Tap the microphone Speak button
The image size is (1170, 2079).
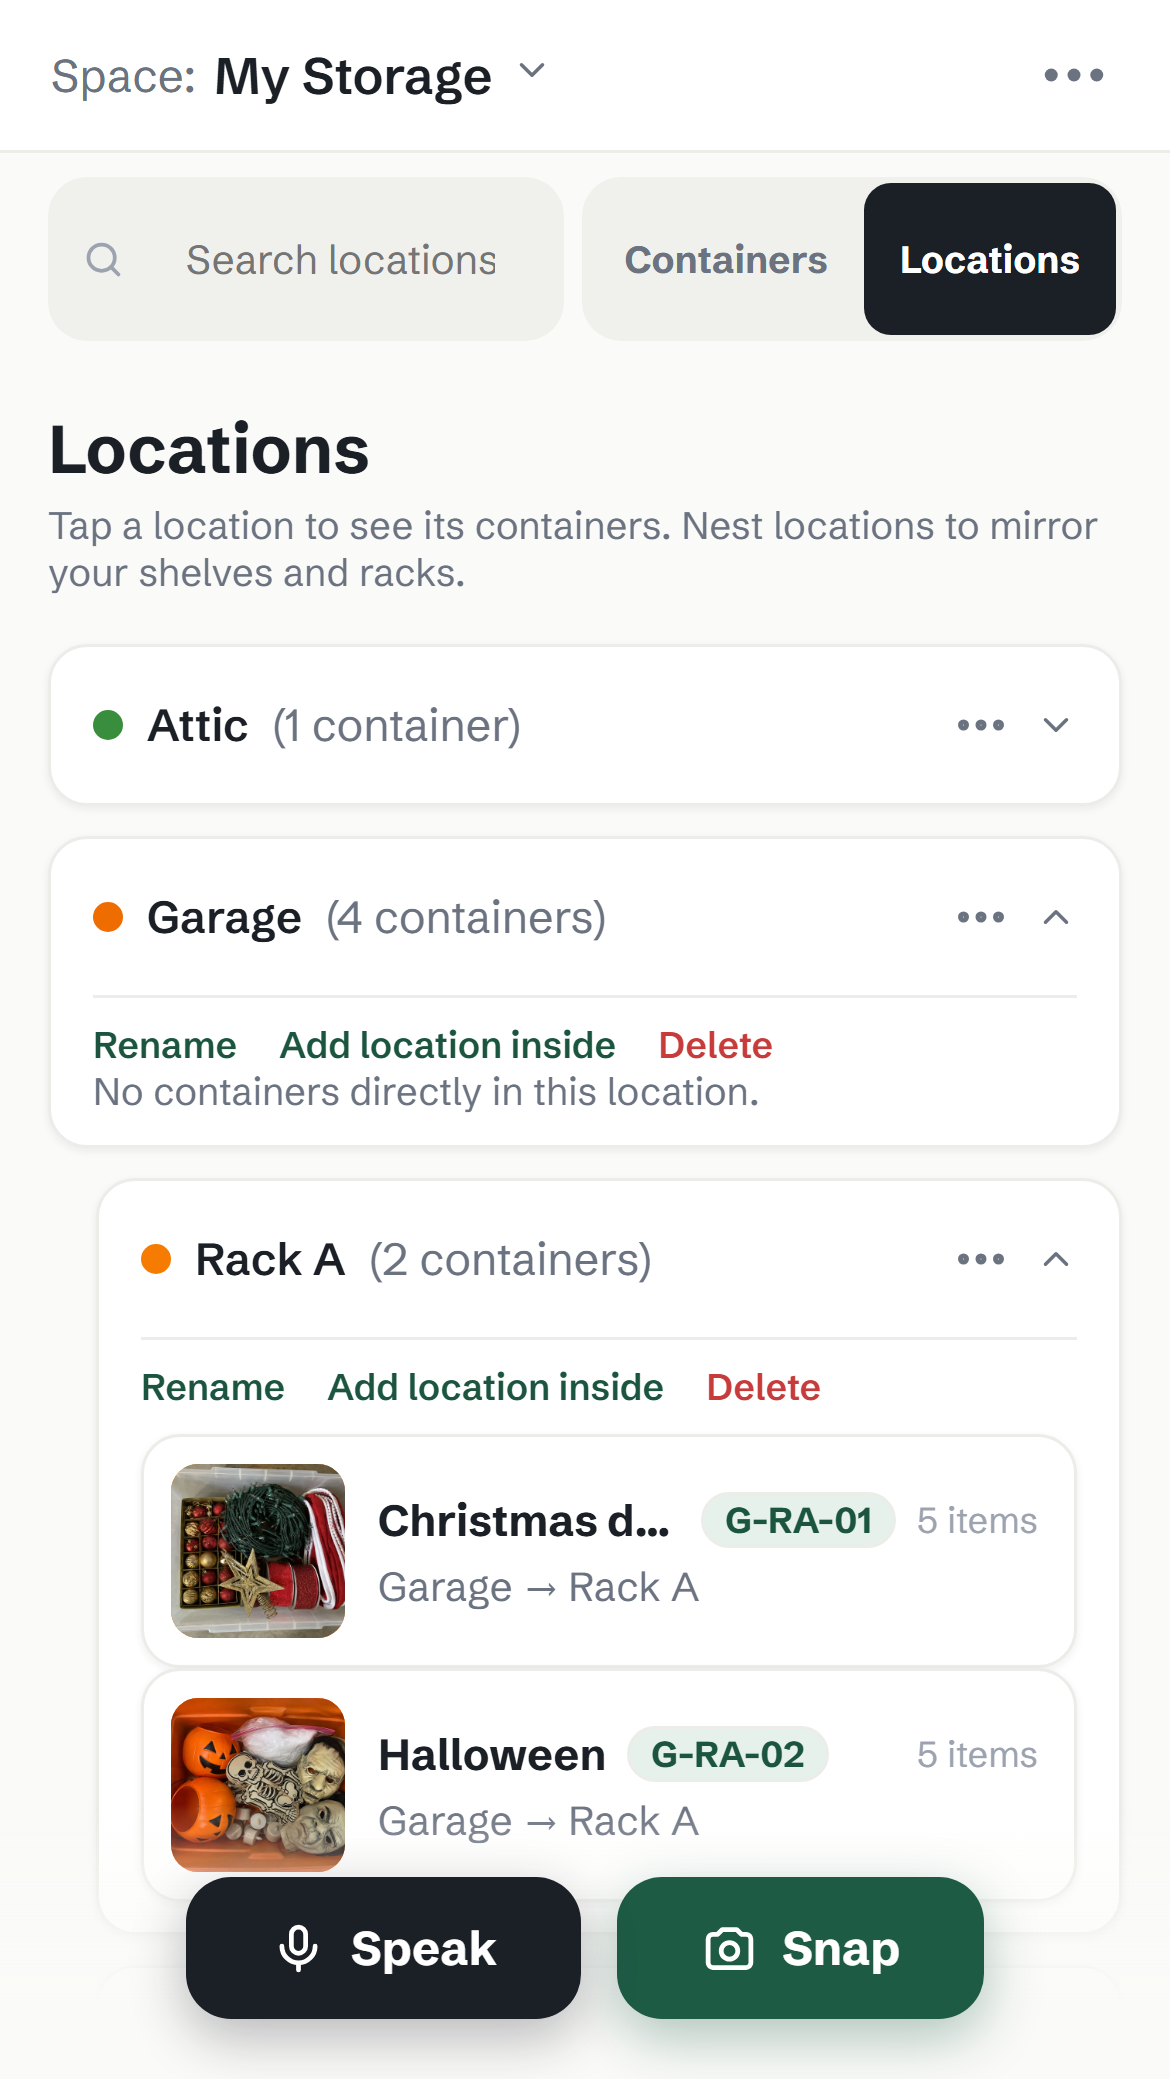click(383, 1948)
